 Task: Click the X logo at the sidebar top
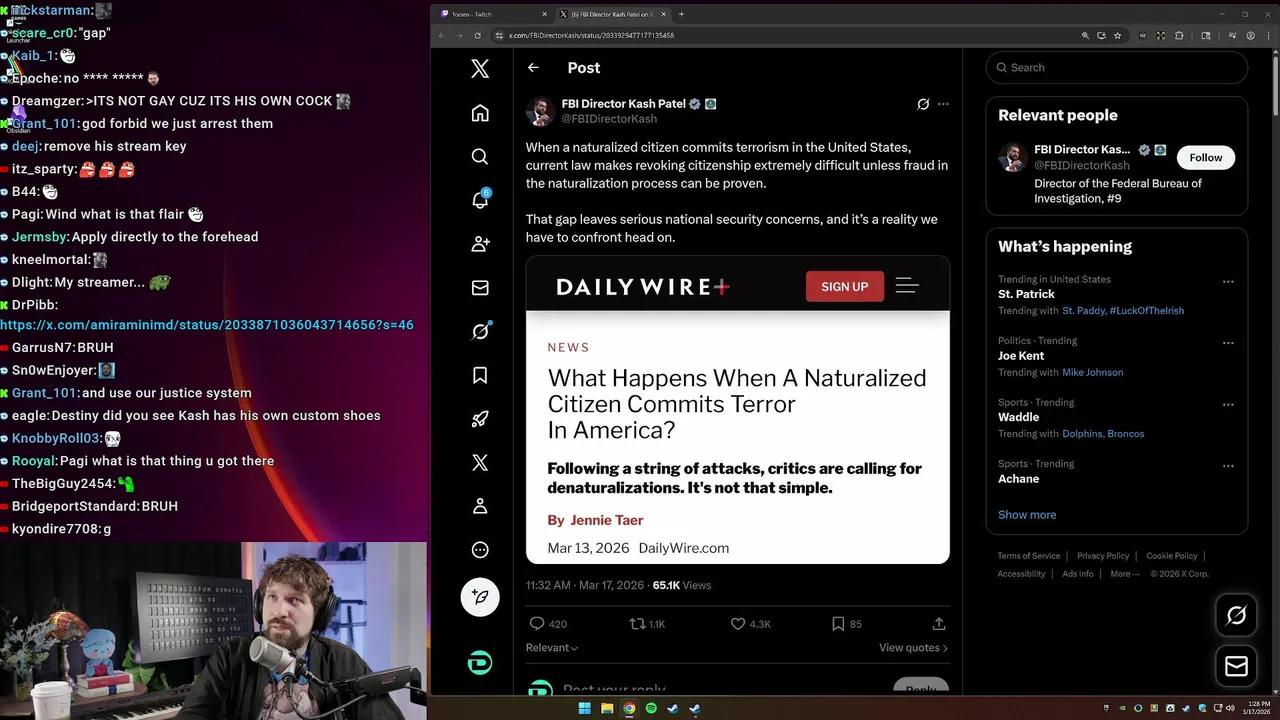click(480, 68)
